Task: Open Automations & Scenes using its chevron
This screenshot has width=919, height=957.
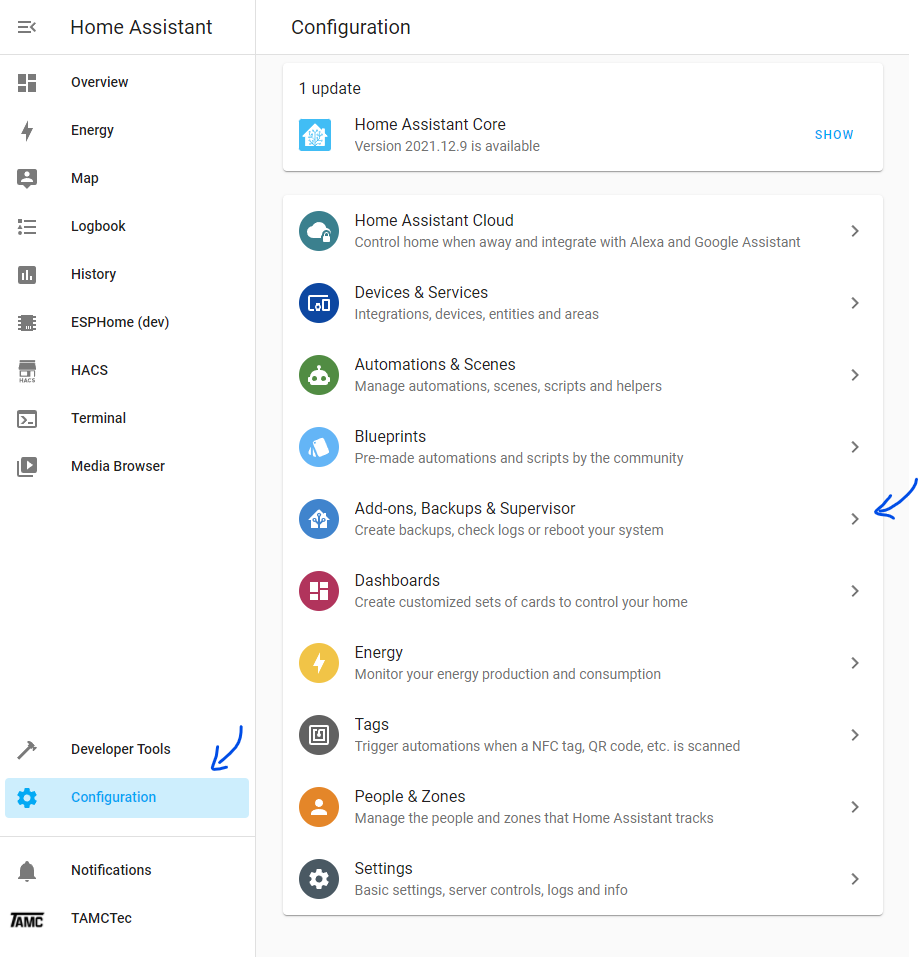Action: tap(855, 375)
